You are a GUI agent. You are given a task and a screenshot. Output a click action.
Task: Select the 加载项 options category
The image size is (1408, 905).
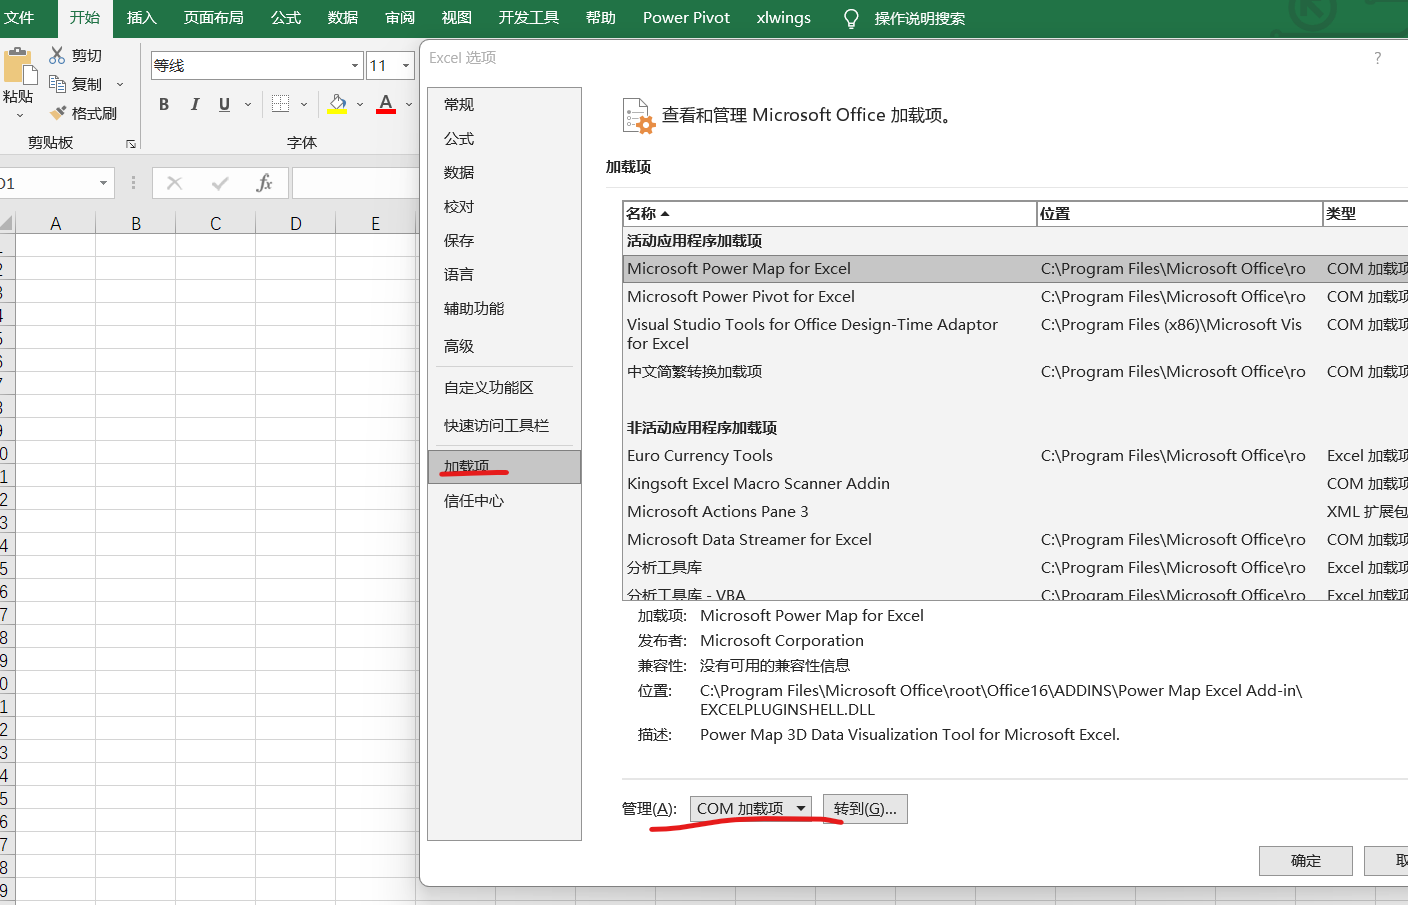tap(504, 467)
